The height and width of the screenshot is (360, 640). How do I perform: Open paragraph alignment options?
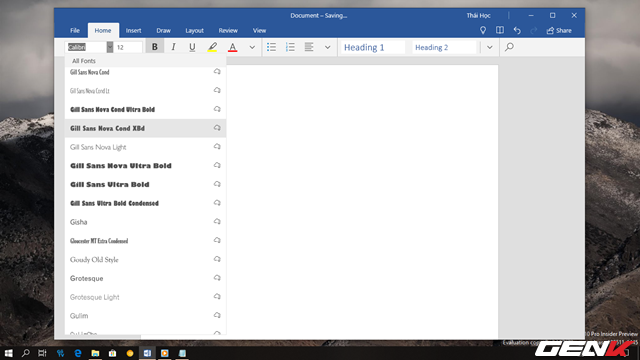[x=309, y=47]
